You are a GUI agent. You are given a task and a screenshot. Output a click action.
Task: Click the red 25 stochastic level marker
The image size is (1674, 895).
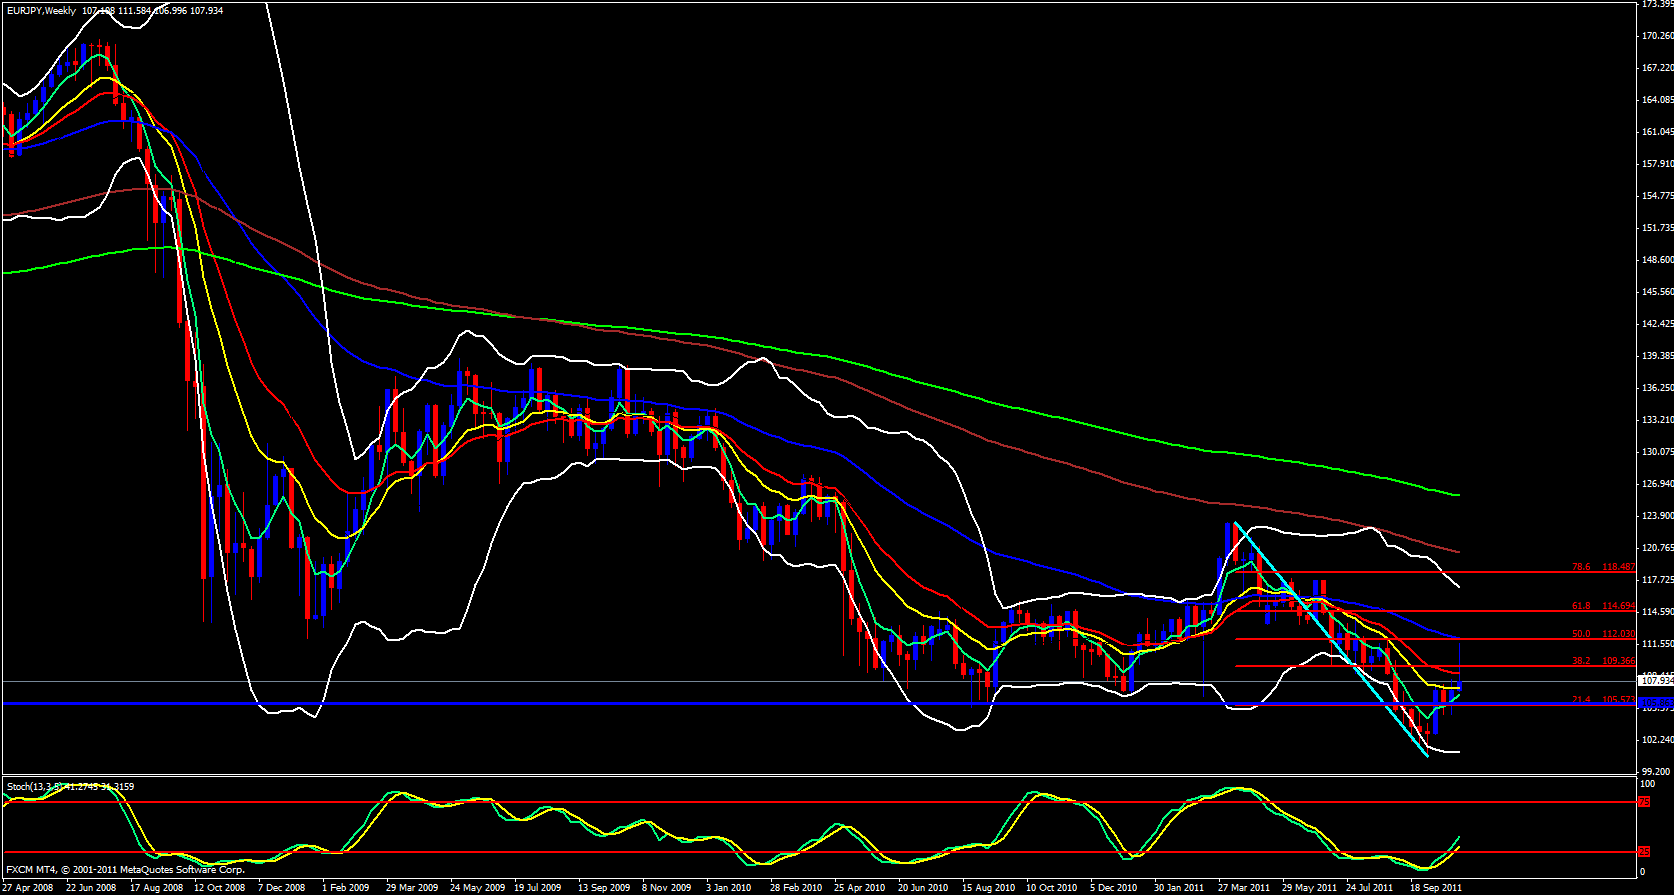pyautogui.click(x=1643, y=852)
